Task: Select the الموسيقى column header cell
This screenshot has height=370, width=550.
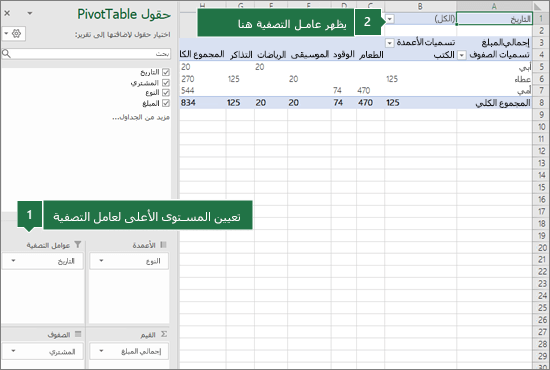Action: [309, 55]
